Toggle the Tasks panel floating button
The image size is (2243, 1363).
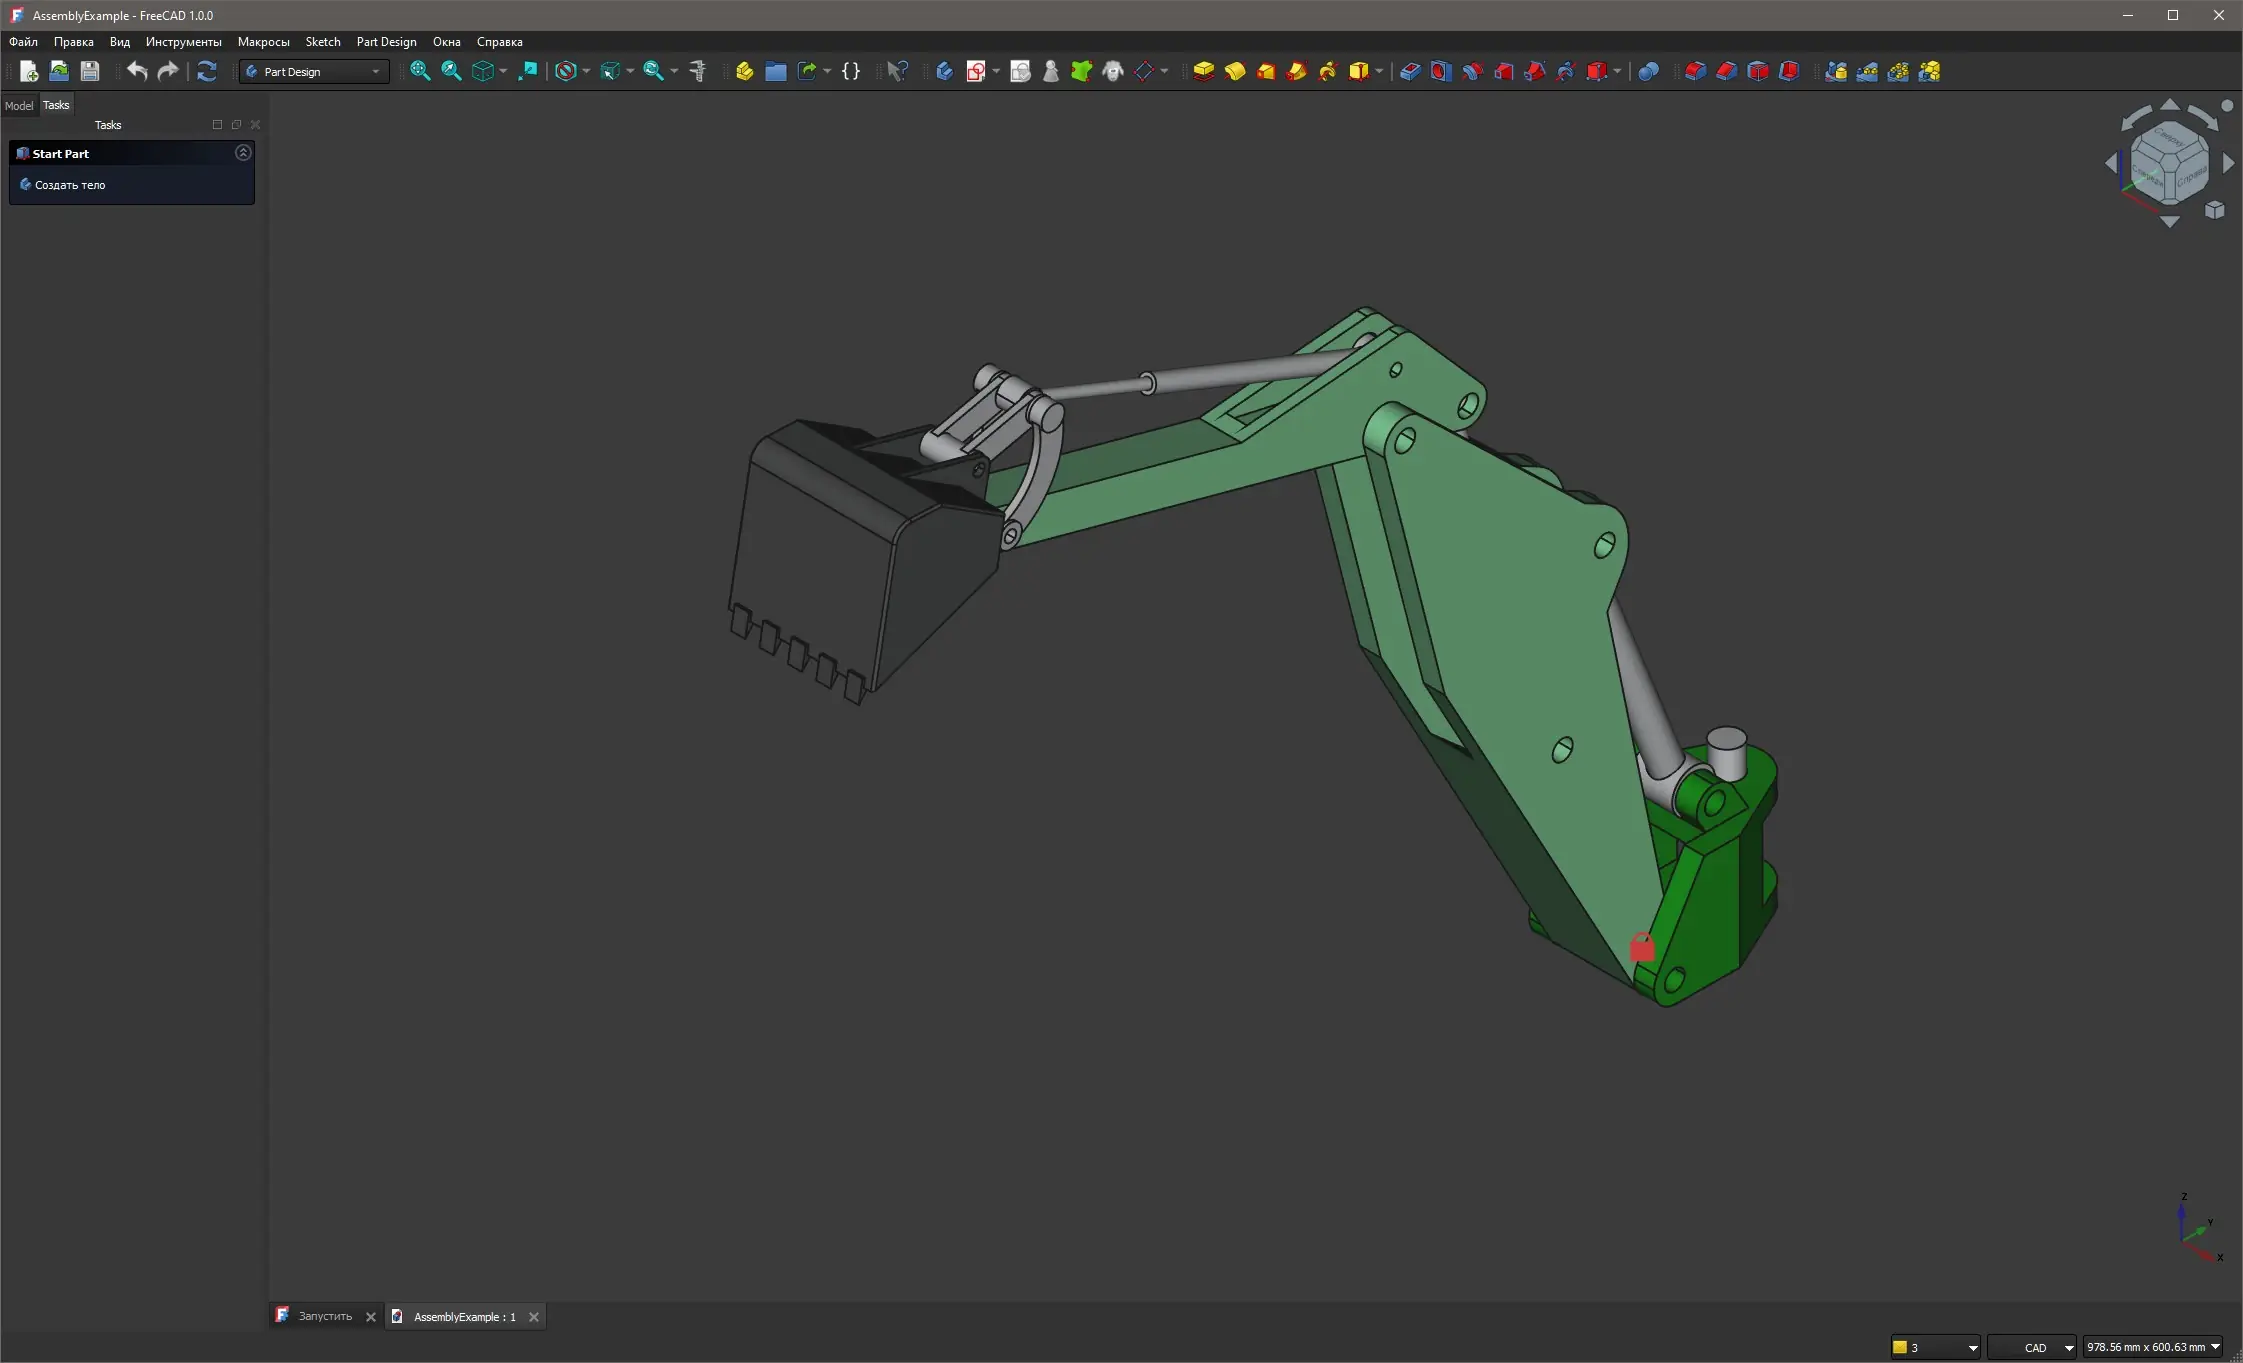[236, 125]
